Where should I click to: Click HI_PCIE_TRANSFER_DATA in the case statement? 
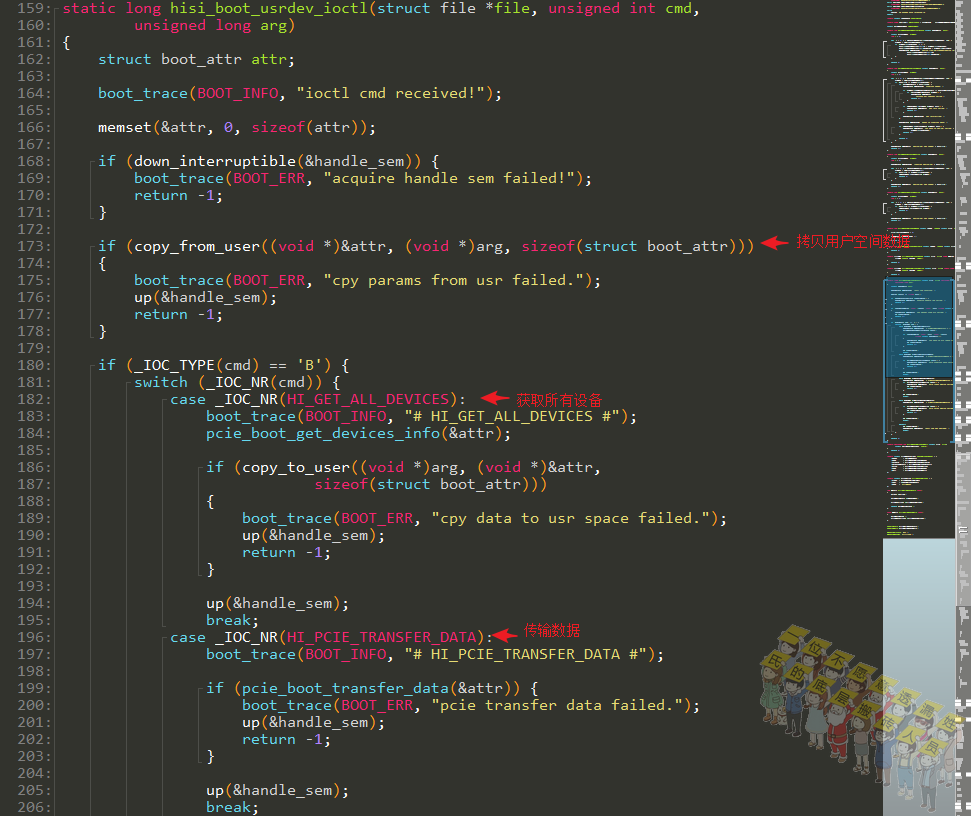pos(381,638)
